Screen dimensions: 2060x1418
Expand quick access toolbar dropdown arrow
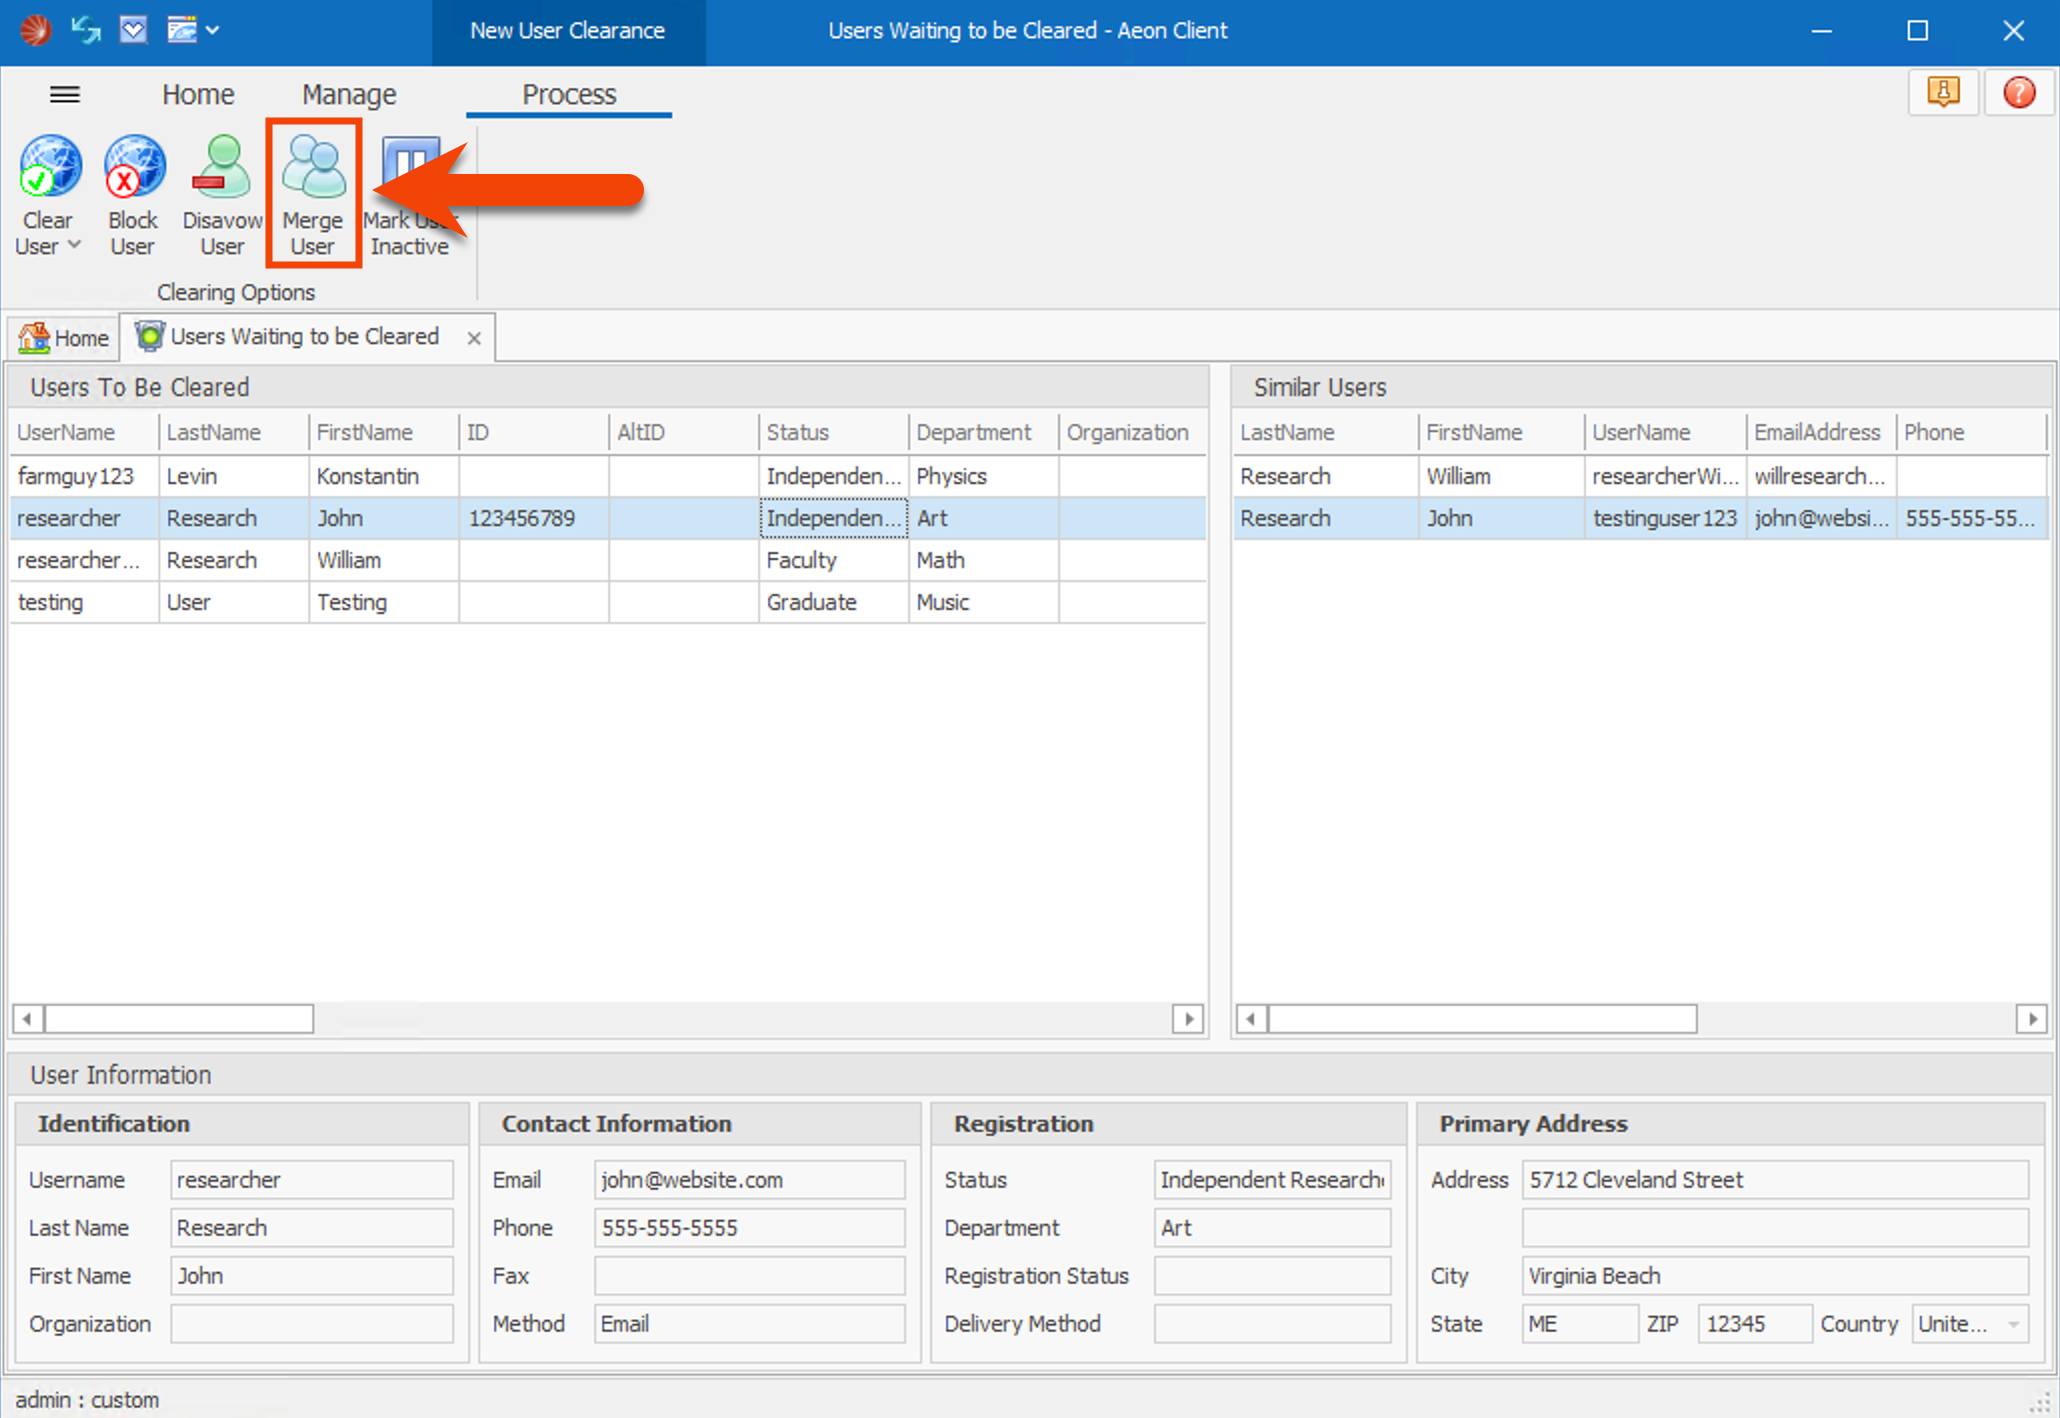(x=213, y=30)
